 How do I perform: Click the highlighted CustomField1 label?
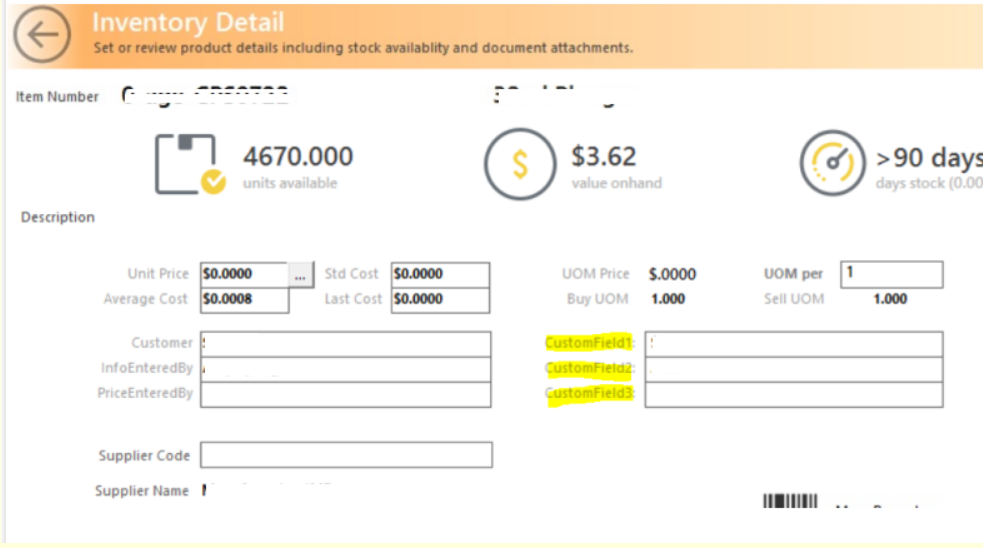(589, 343)
